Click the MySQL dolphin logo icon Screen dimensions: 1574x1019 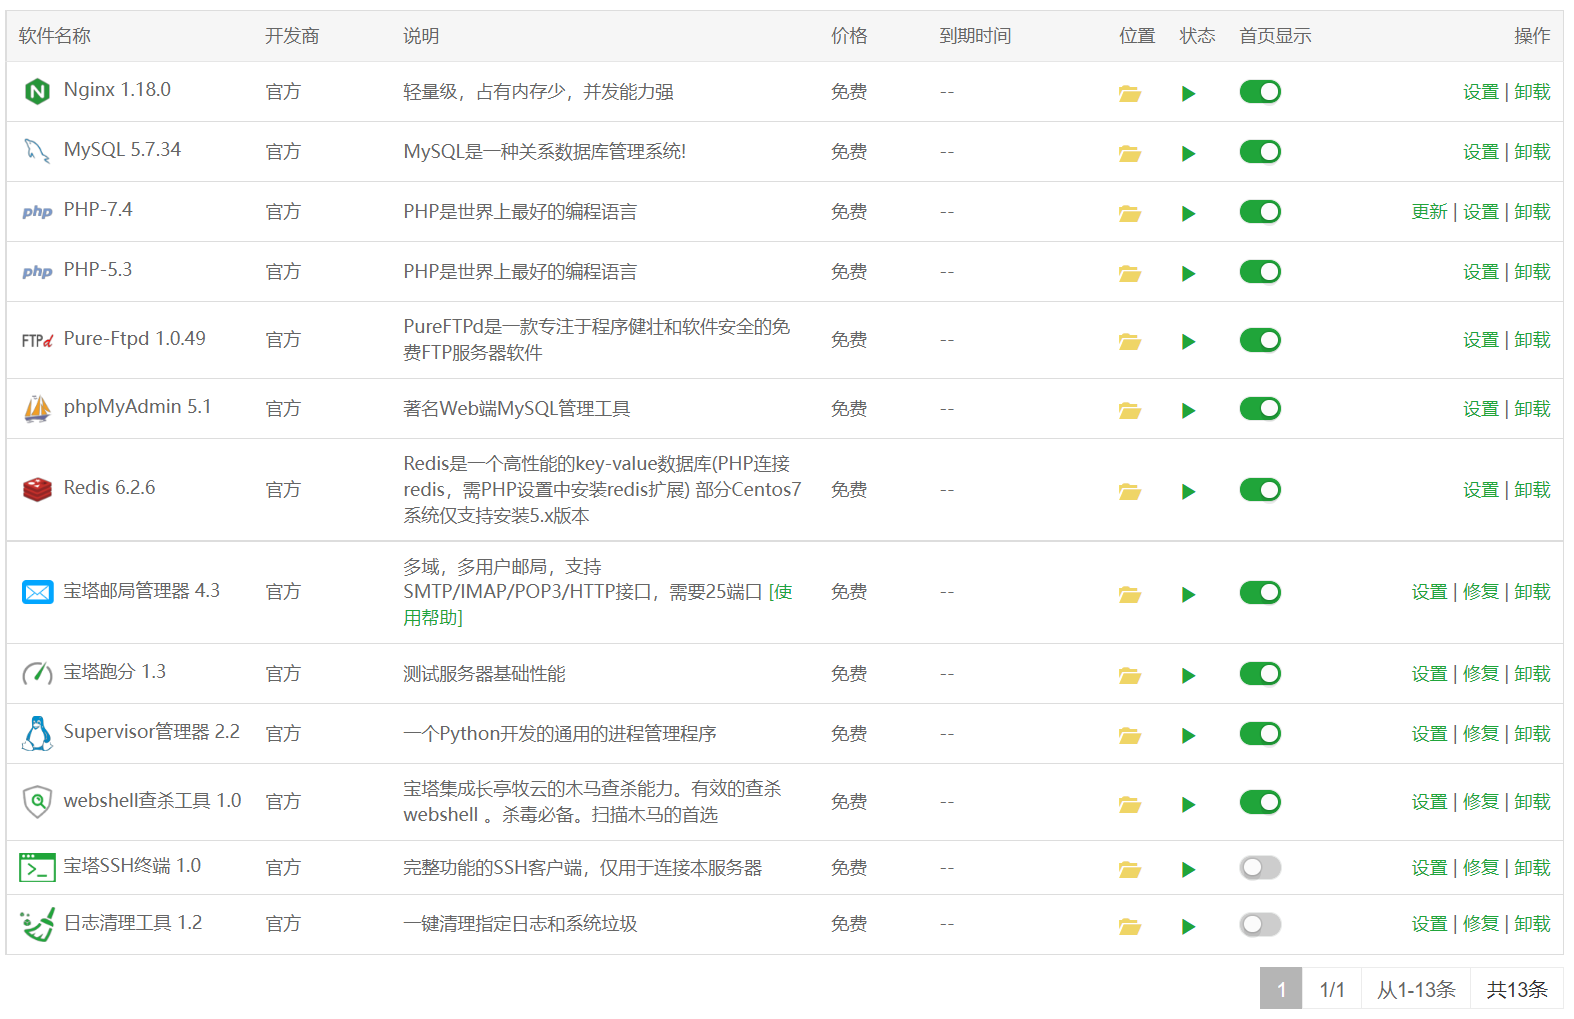click(x=37, y=151)
